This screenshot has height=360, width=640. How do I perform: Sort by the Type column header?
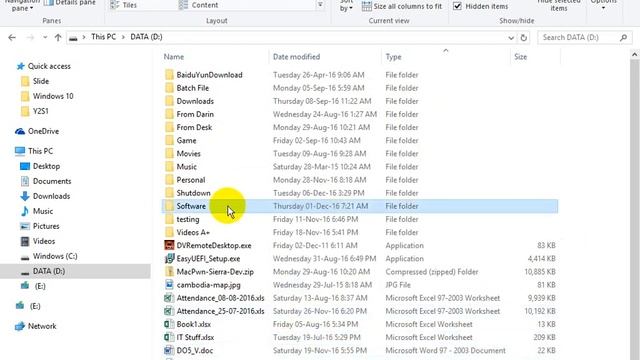[393, 57]
